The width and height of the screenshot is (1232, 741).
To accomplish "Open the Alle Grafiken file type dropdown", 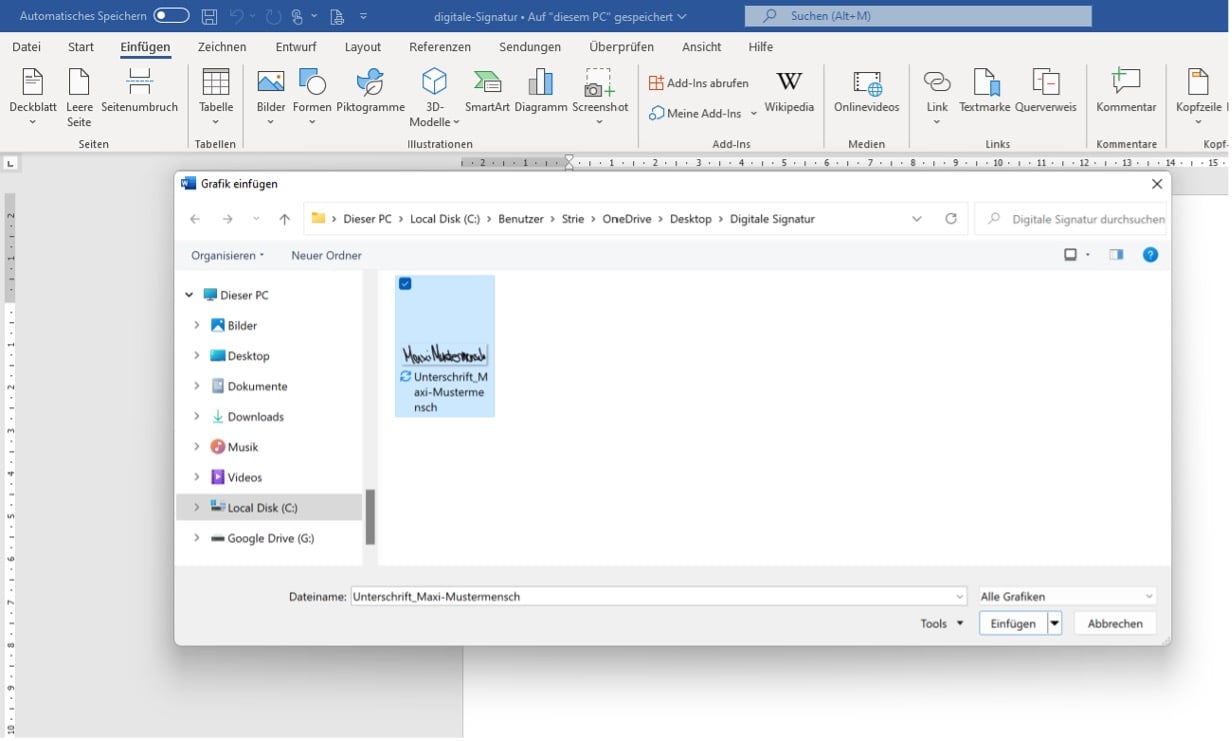I will 1066,596.
